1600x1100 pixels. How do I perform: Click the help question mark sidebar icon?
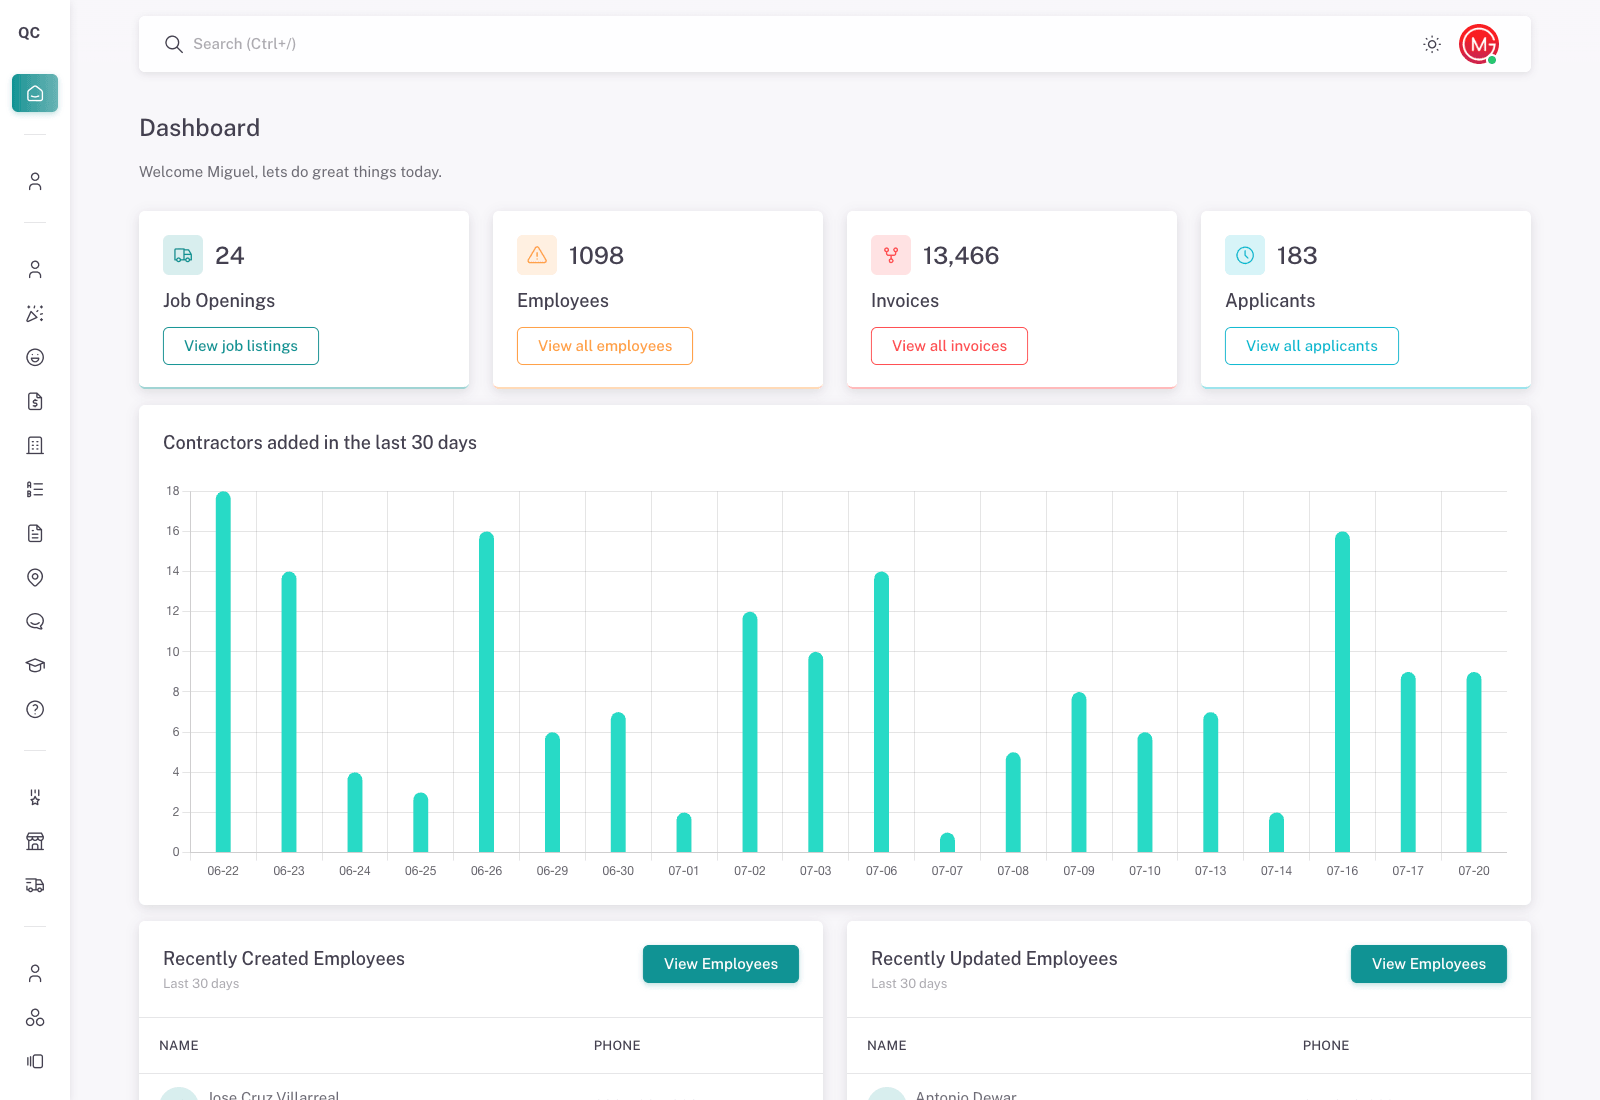(35, 709)
